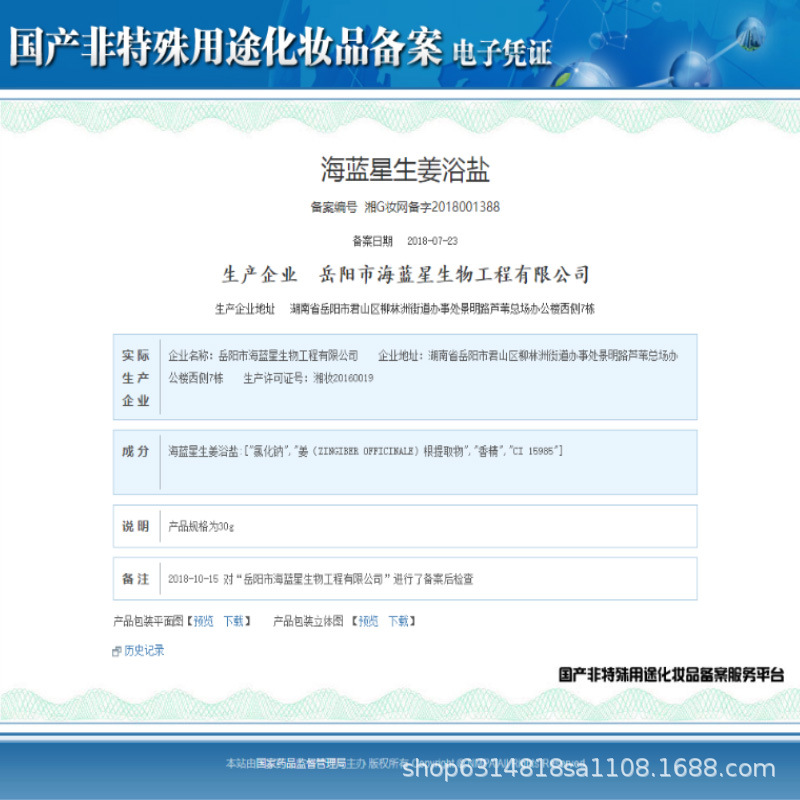Image resolution: width=800 pixels, height=800 pixels.
Task: Click the 国产非特殊用途化妆品备案 banner title
Action: coord(226,47)
